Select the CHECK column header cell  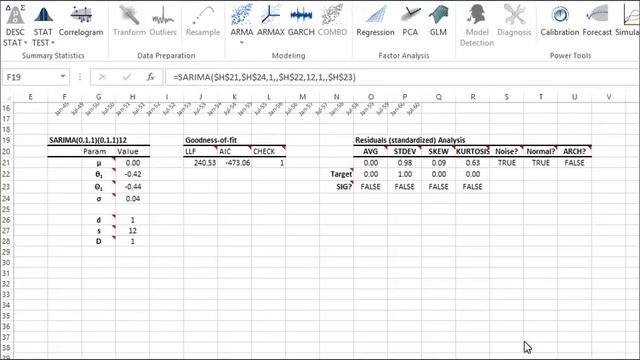click(268, 151)
